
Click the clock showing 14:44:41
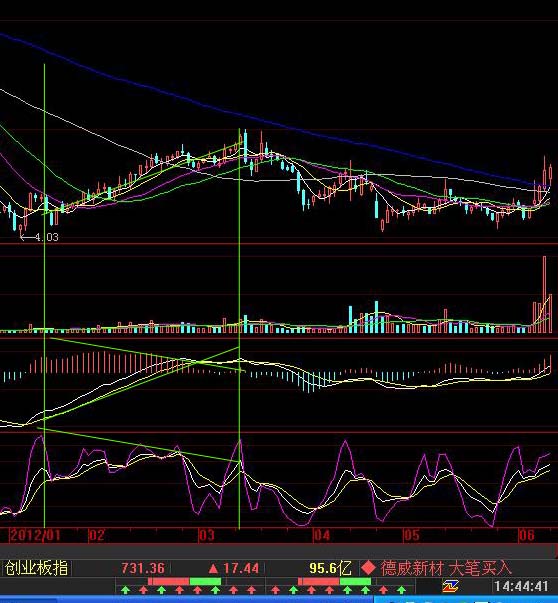coord(521,586)
